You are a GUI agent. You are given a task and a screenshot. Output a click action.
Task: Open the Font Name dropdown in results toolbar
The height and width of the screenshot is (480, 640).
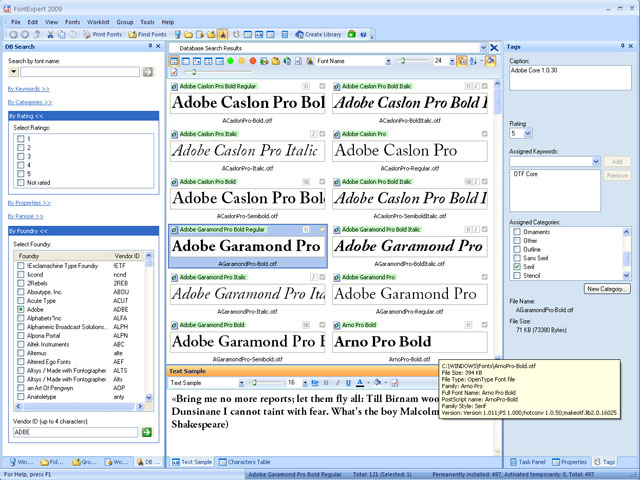[388, 61]
